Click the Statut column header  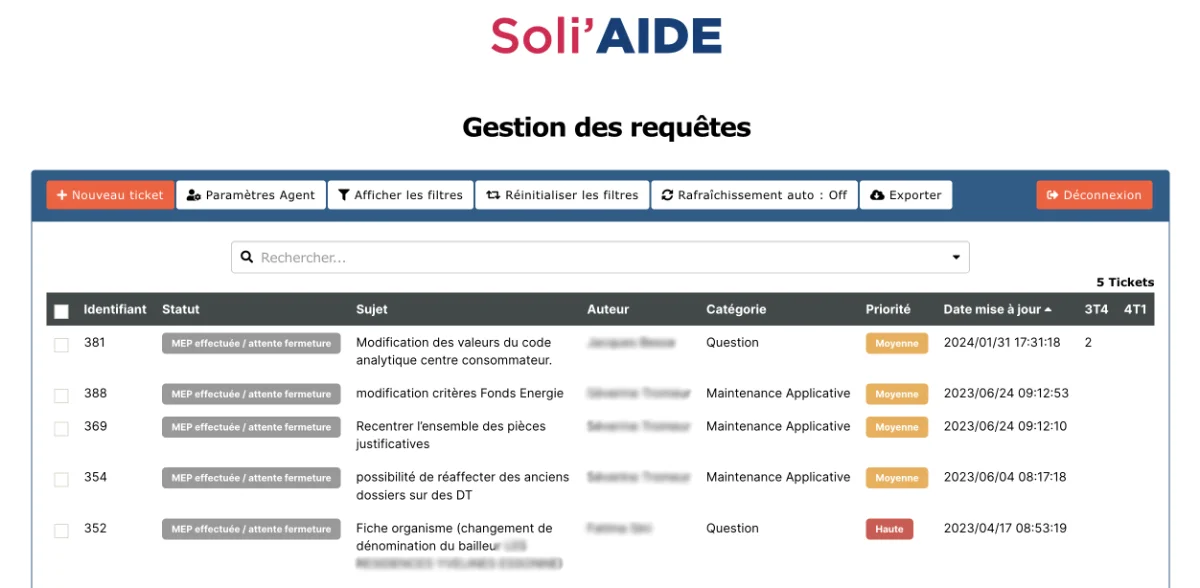tap(181, 310)
